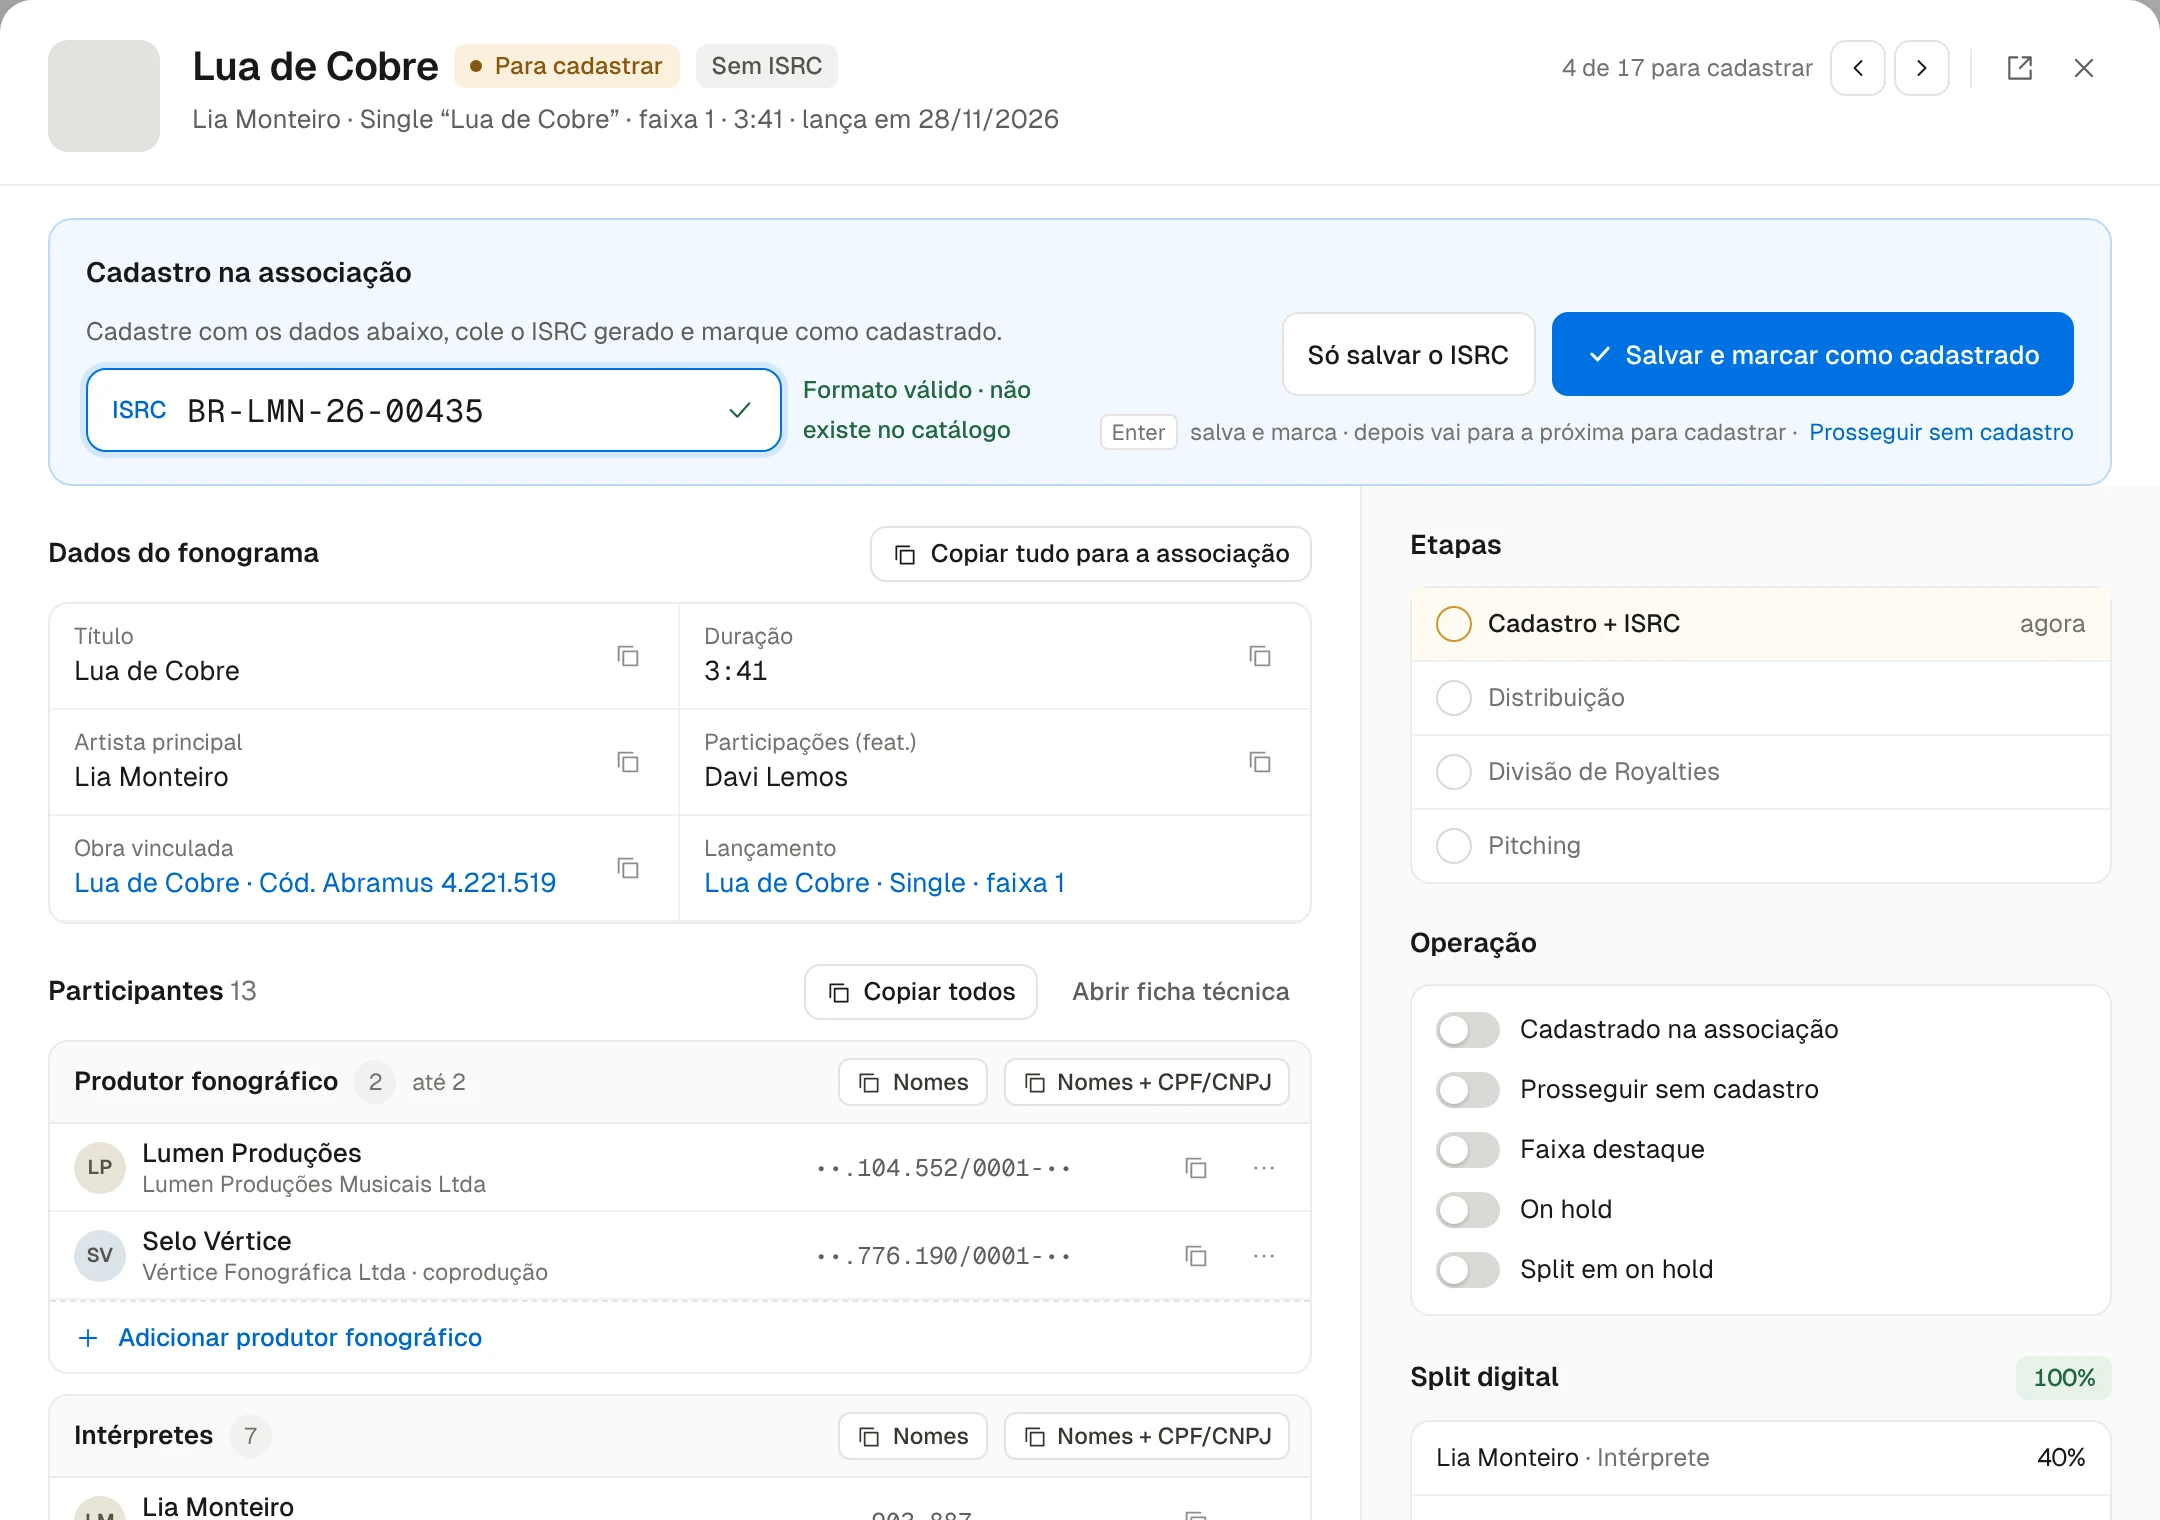Go to next track to register
Screen dimensions: 2160x1520
point(1921,68)
